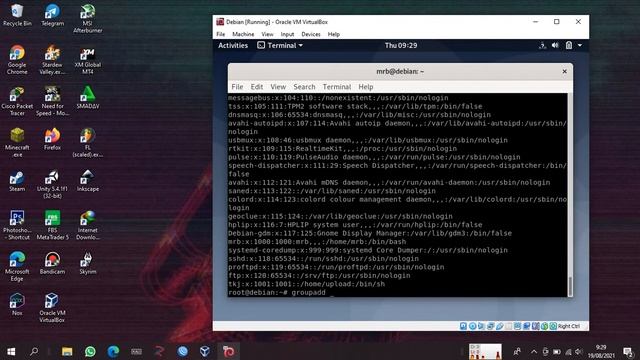Viewport: 640px width, 360px height.
Task: Open Photoshop shortcut on the desktop
Action: click(x=17, y=225)
